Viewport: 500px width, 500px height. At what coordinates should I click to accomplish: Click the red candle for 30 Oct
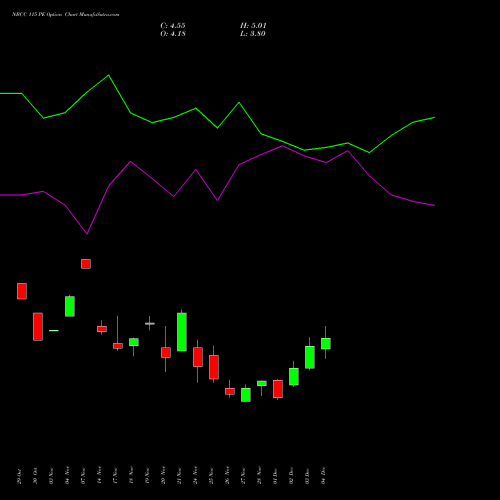coord(38,327)
